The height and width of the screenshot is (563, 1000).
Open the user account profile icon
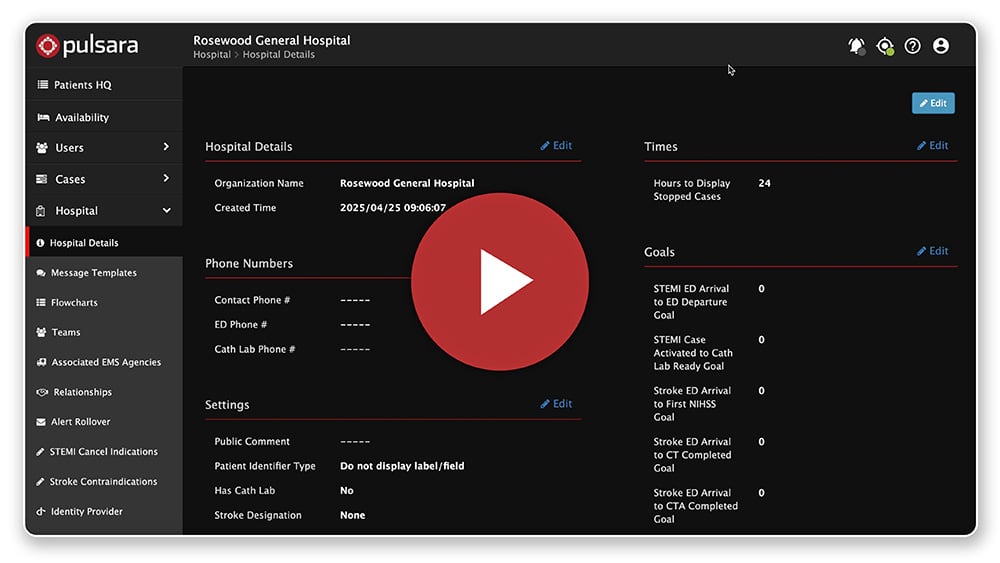click(941, 46)
